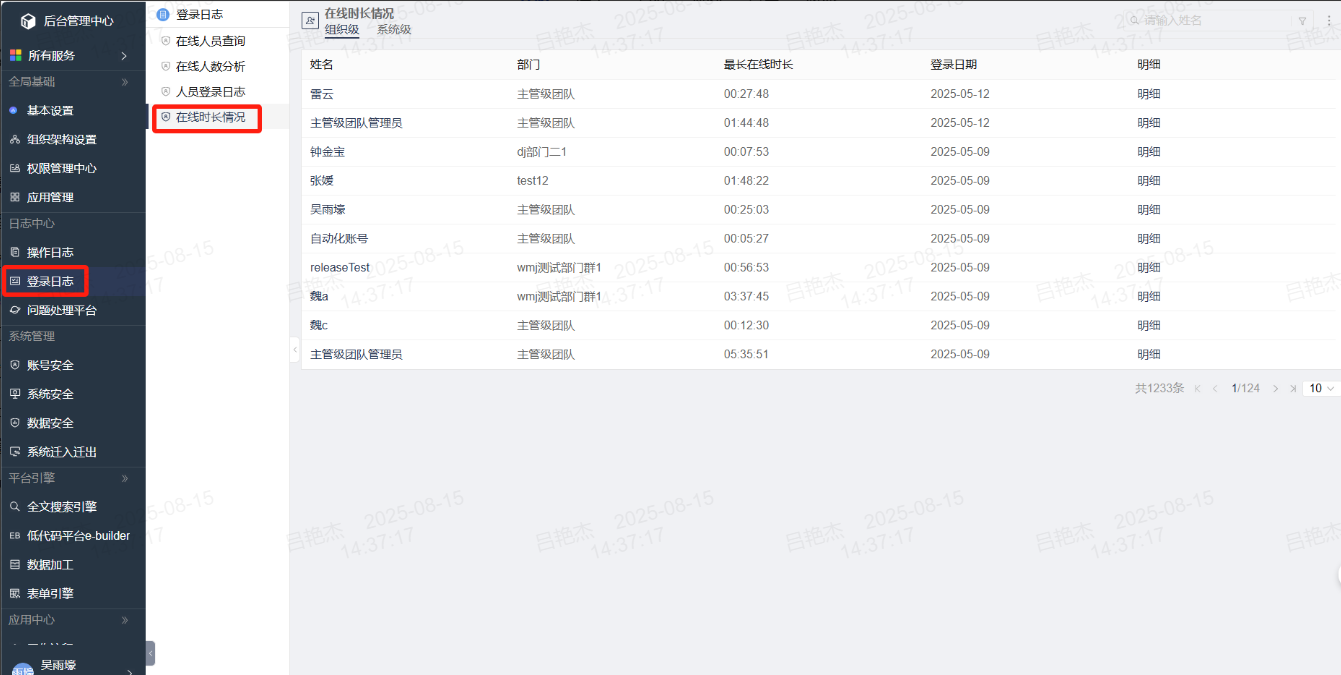Click the search magnifier icon in name field
The width and height of the screenshot is (1341, 675).
pyautogui.click(x=1135, y=21)
